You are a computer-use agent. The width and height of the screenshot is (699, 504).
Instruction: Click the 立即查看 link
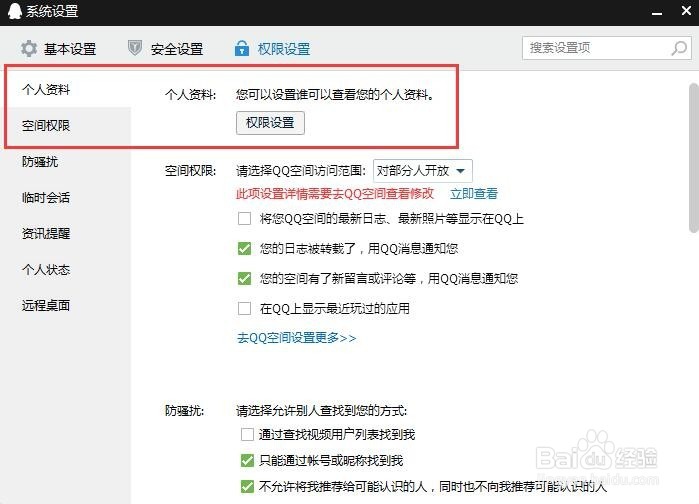[x=474, y=193]
